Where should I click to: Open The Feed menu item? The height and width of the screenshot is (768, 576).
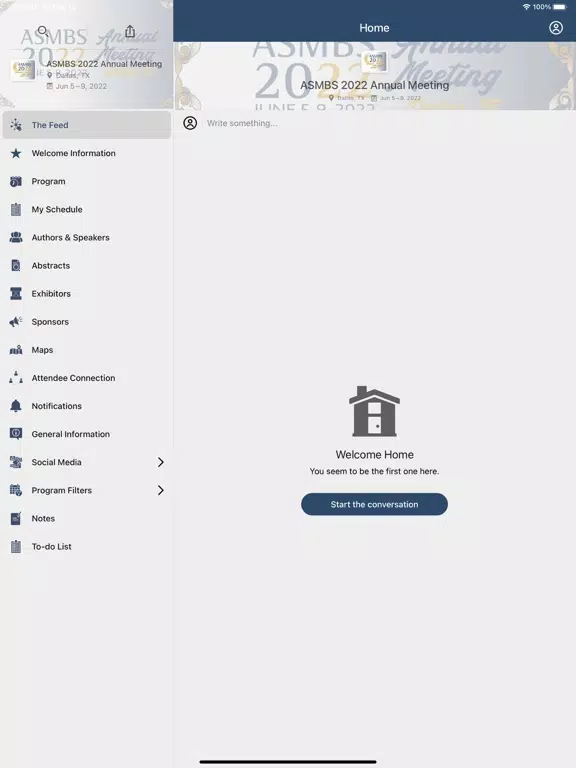87,125
